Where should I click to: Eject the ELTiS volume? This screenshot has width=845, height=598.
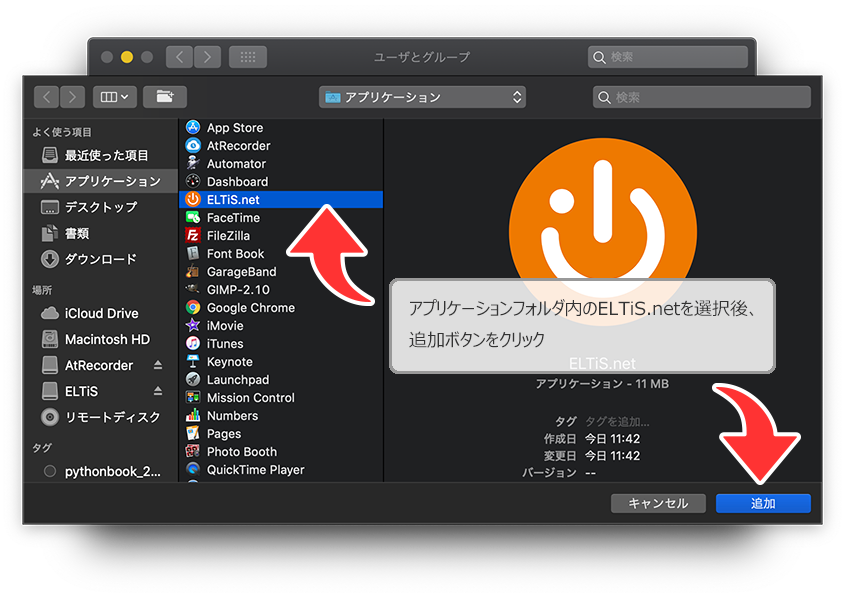click(x=158, y=391)
